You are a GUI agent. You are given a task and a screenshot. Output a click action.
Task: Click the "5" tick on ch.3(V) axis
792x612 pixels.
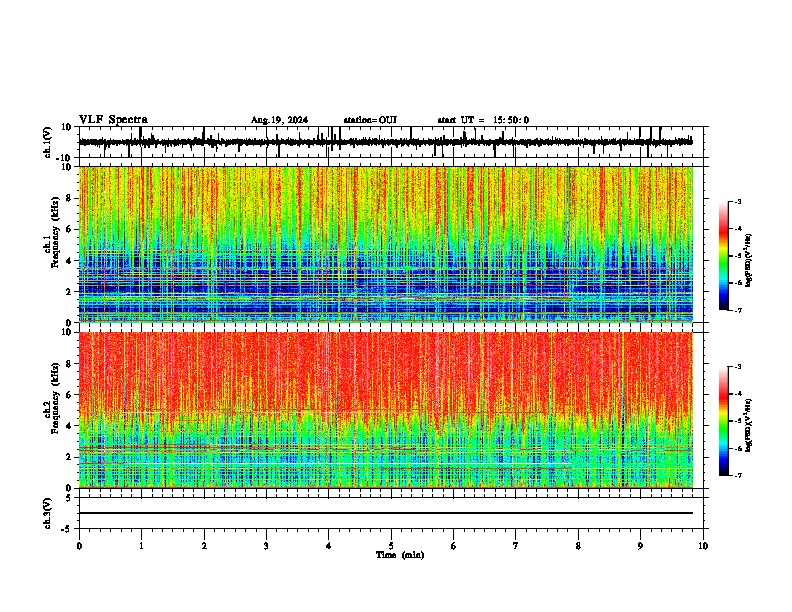[x=69, y=498]
